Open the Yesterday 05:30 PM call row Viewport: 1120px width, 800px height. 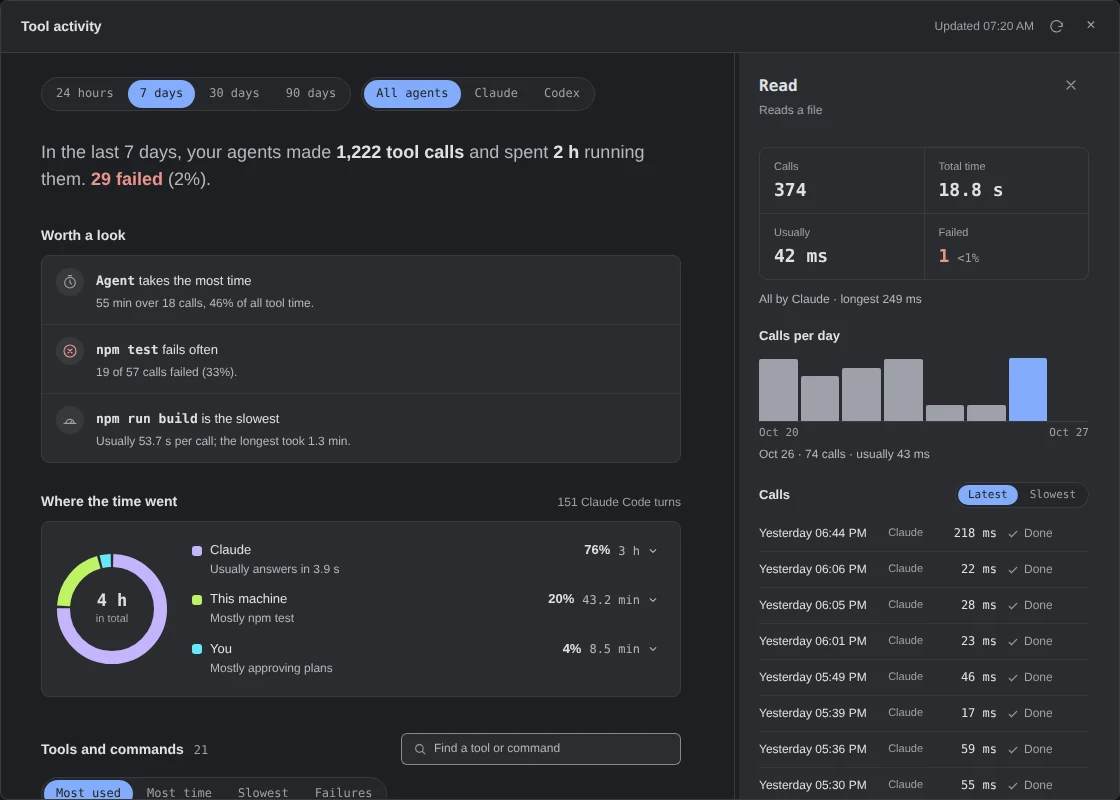point(924,785)
